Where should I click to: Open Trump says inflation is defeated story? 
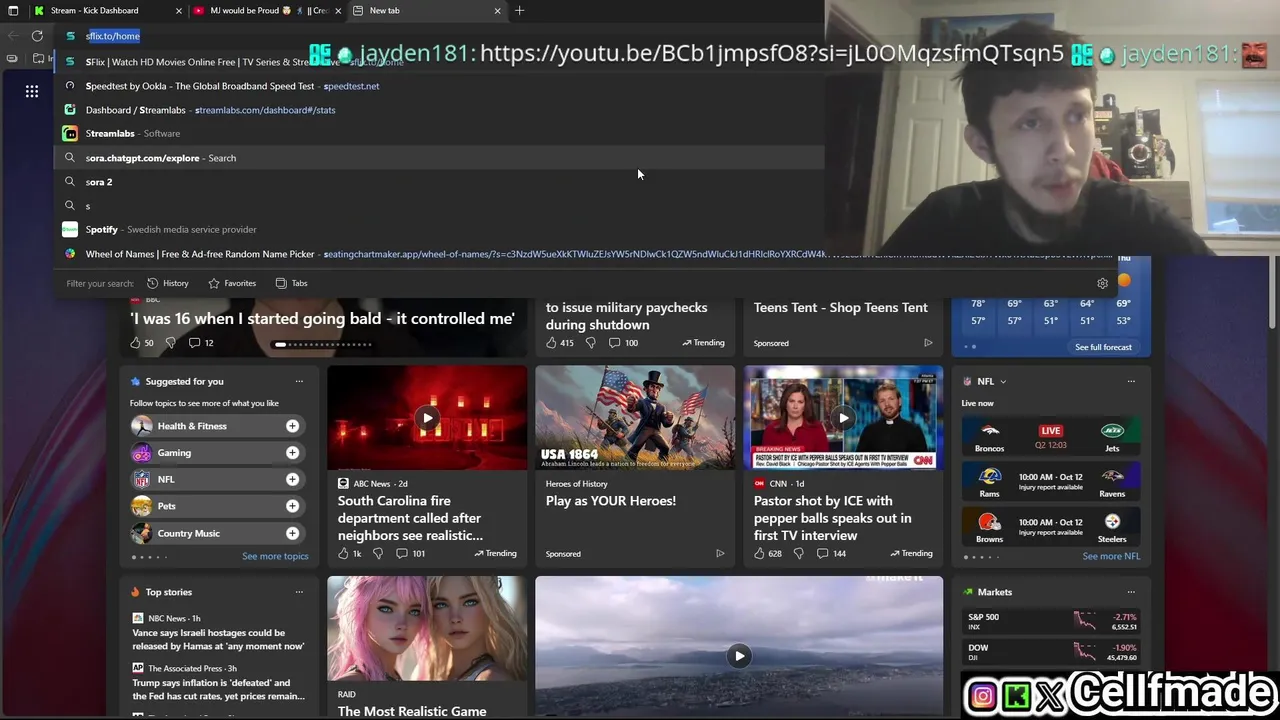pos(218,689)
